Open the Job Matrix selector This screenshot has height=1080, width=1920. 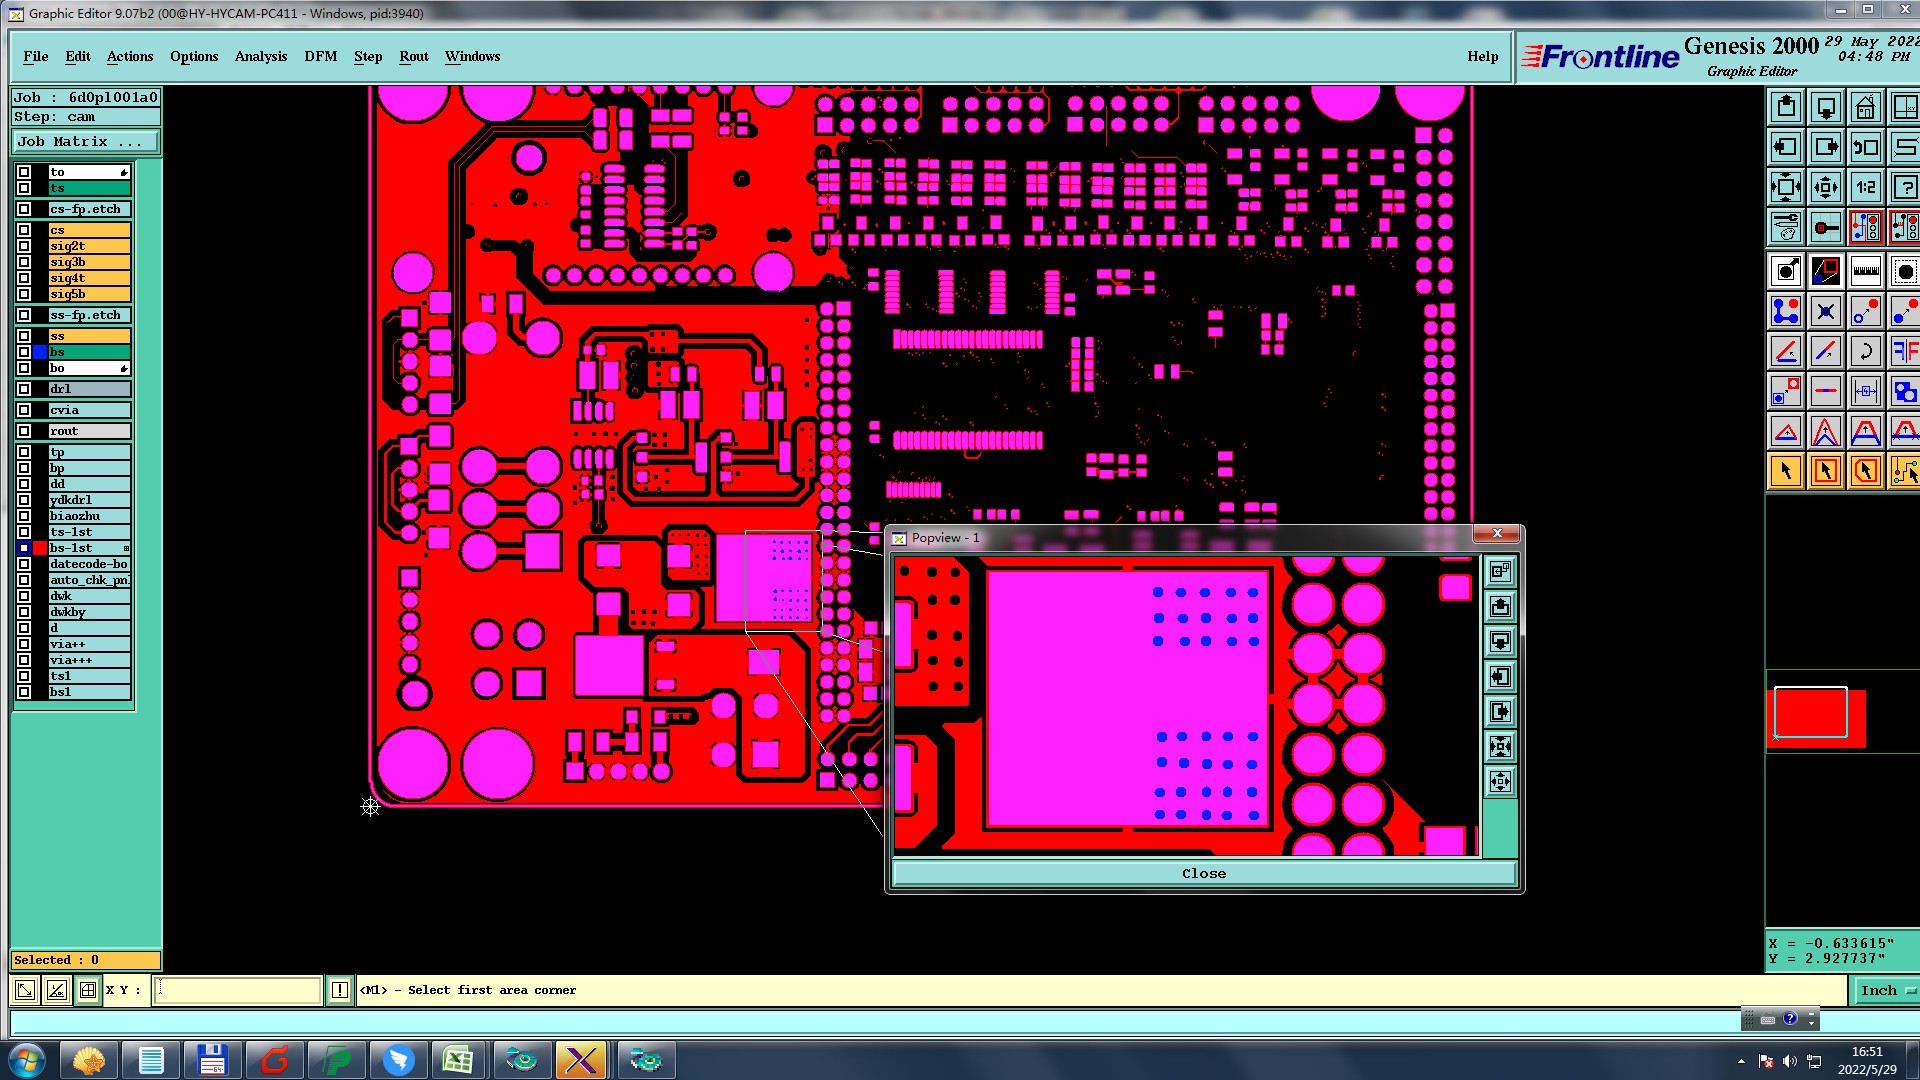coord(85,142)
